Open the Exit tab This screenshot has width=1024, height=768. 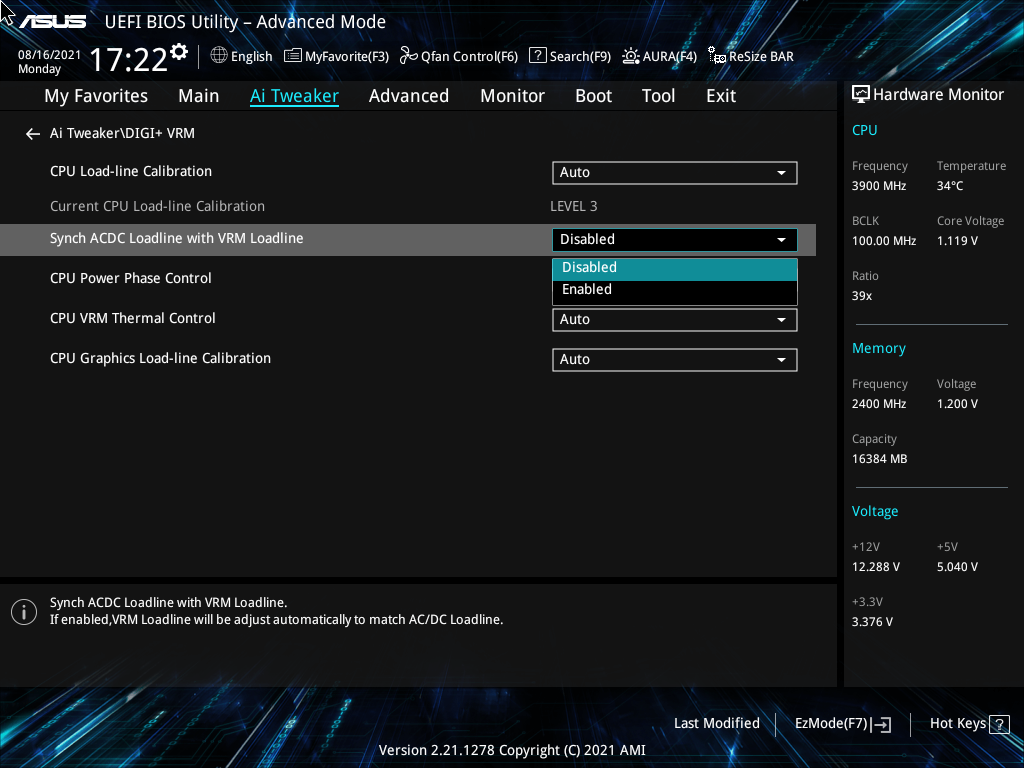721,96
